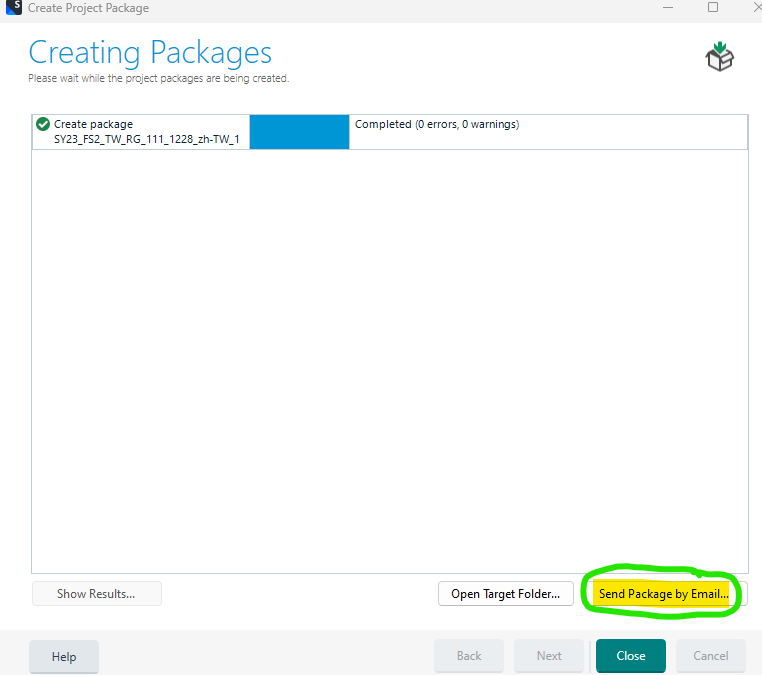Viewport: 762px width, 675px height.
Task: Click the package box icon at top right
Action: coord(720,57)
